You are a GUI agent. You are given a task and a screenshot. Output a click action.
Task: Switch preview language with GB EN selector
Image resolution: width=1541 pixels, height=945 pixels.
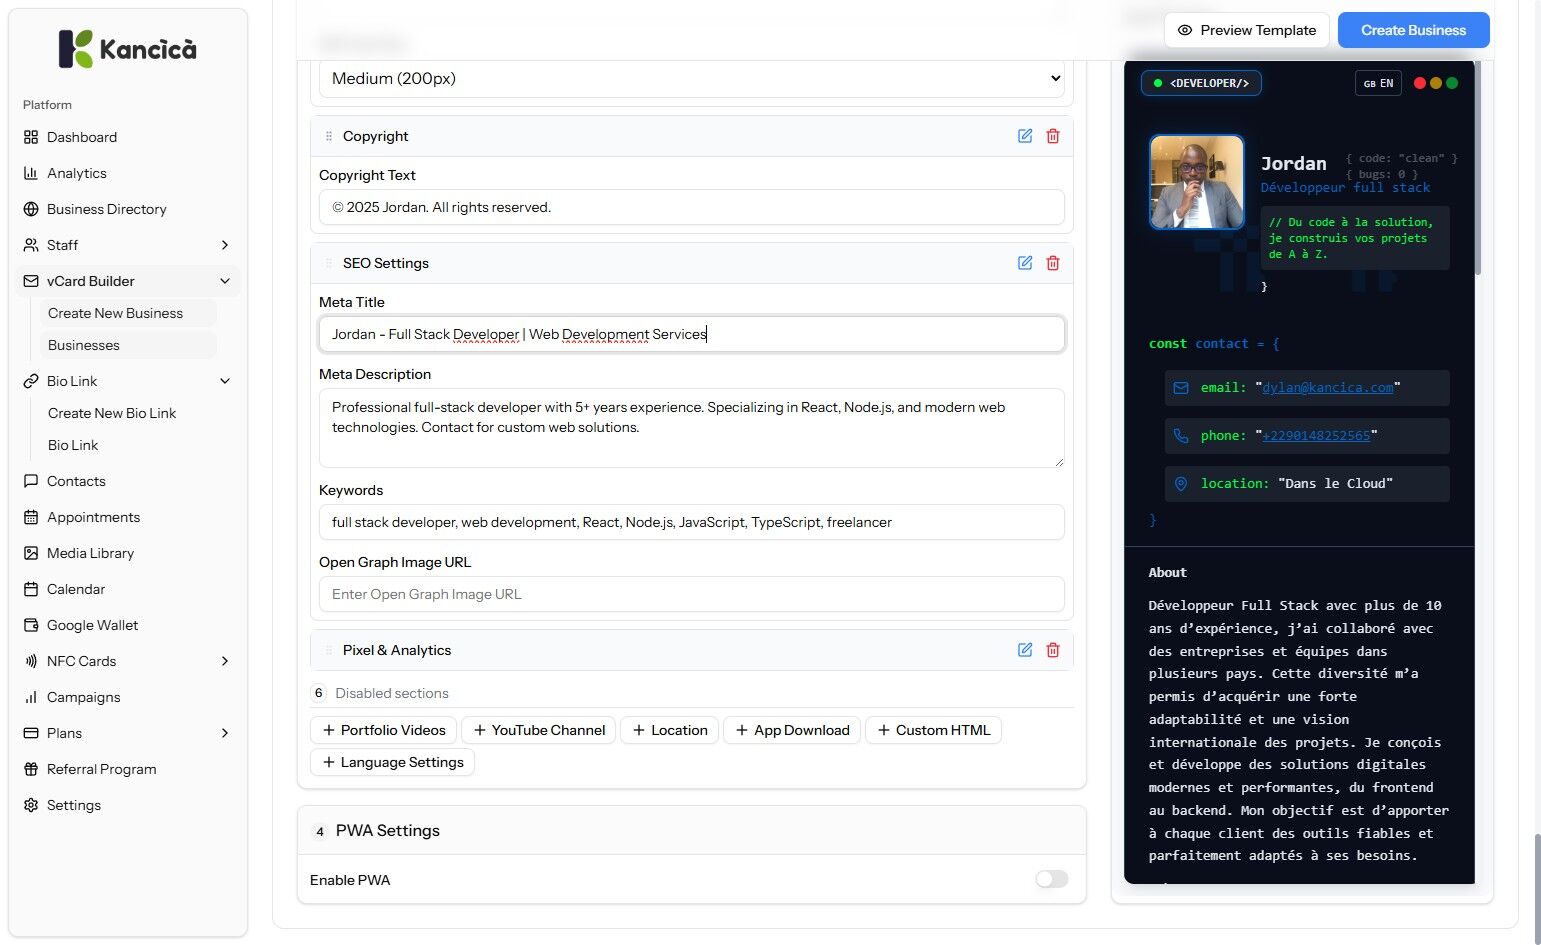tap(1378, 83)
